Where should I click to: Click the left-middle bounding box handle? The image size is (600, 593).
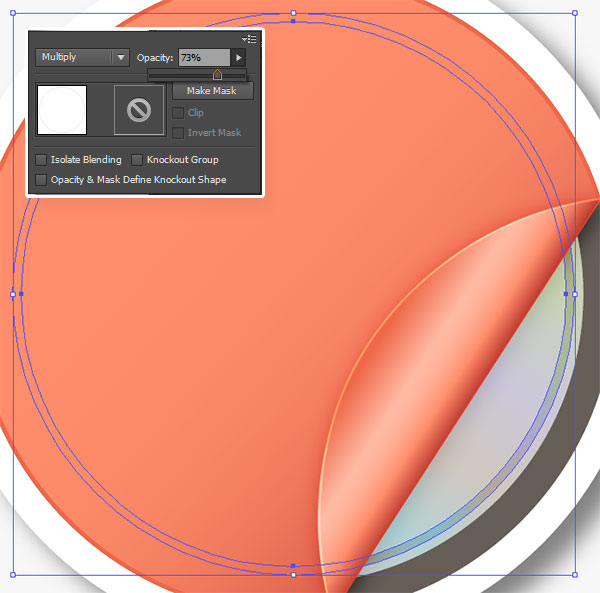pos(13,294)
